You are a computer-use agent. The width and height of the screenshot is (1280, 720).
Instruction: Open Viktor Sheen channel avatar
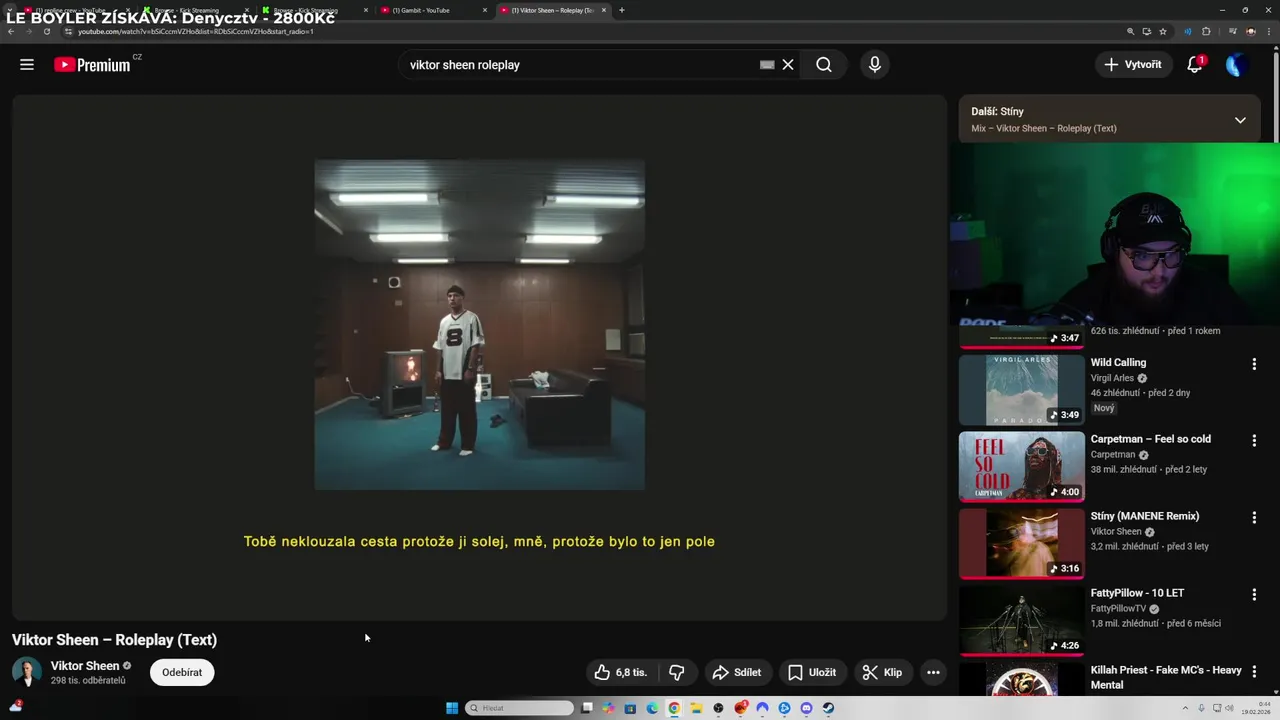tap(27, 672)
